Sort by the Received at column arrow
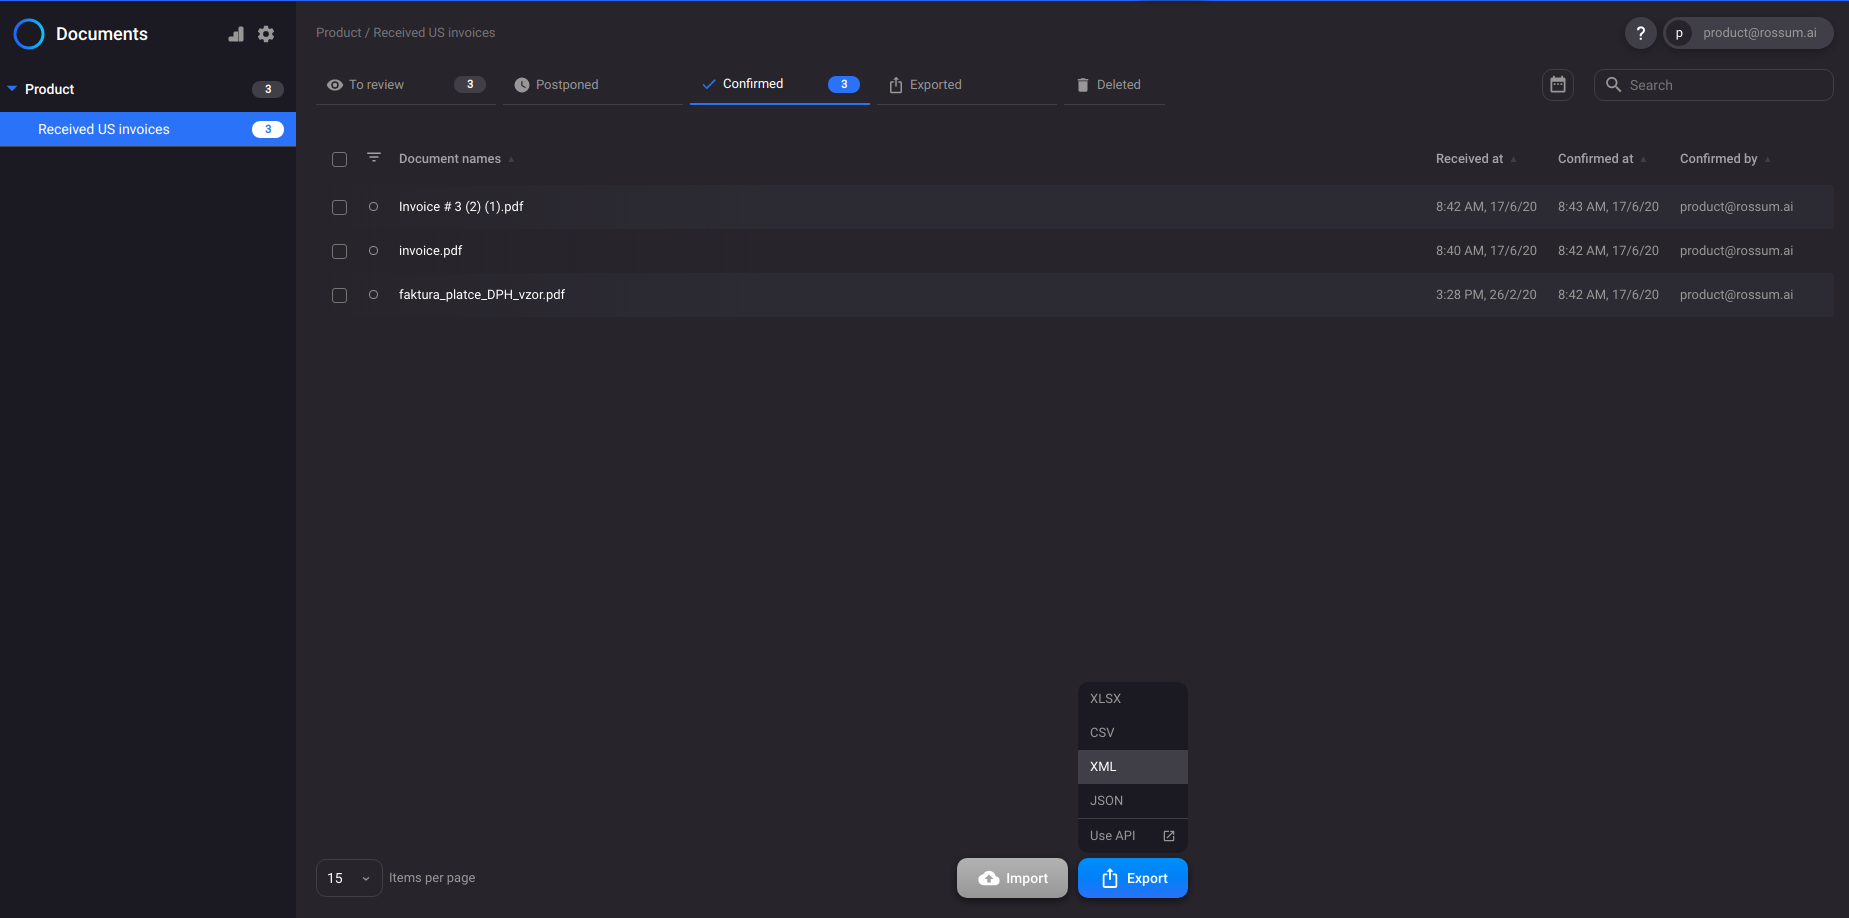Screen dimensions: 1849x918 coord(1514,159)
